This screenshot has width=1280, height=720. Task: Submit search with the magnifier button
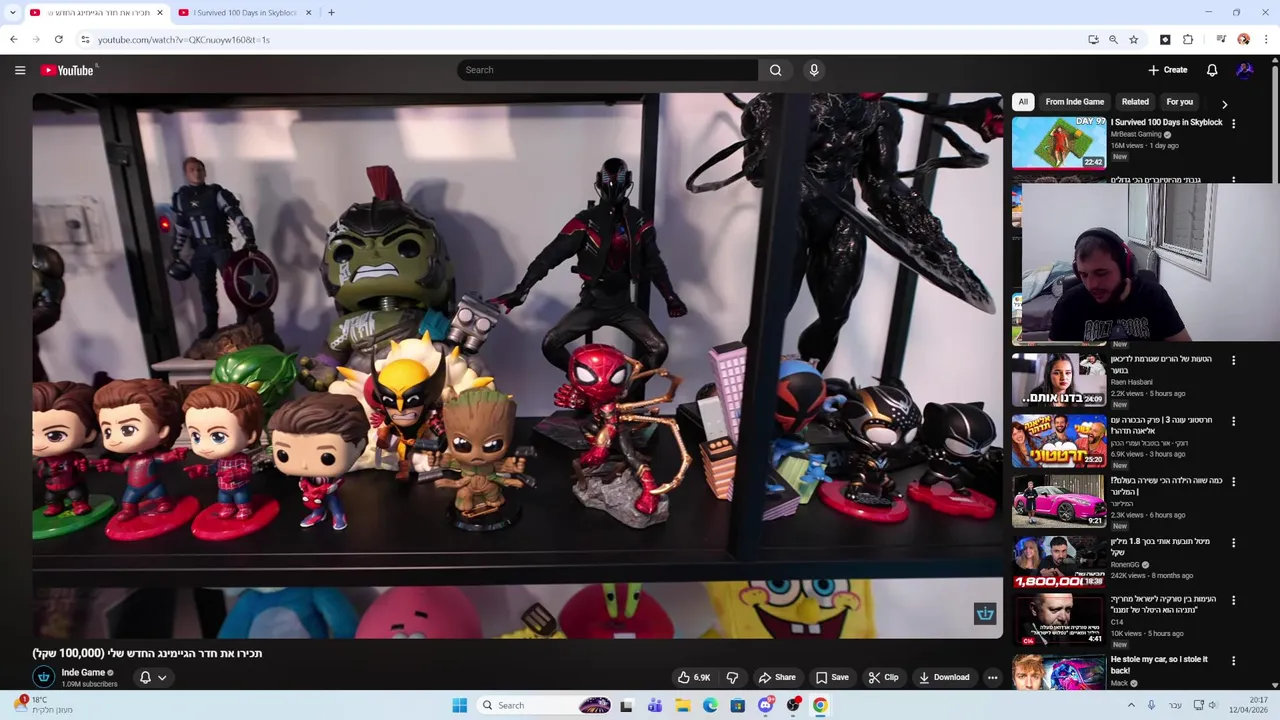coord(775,70)
